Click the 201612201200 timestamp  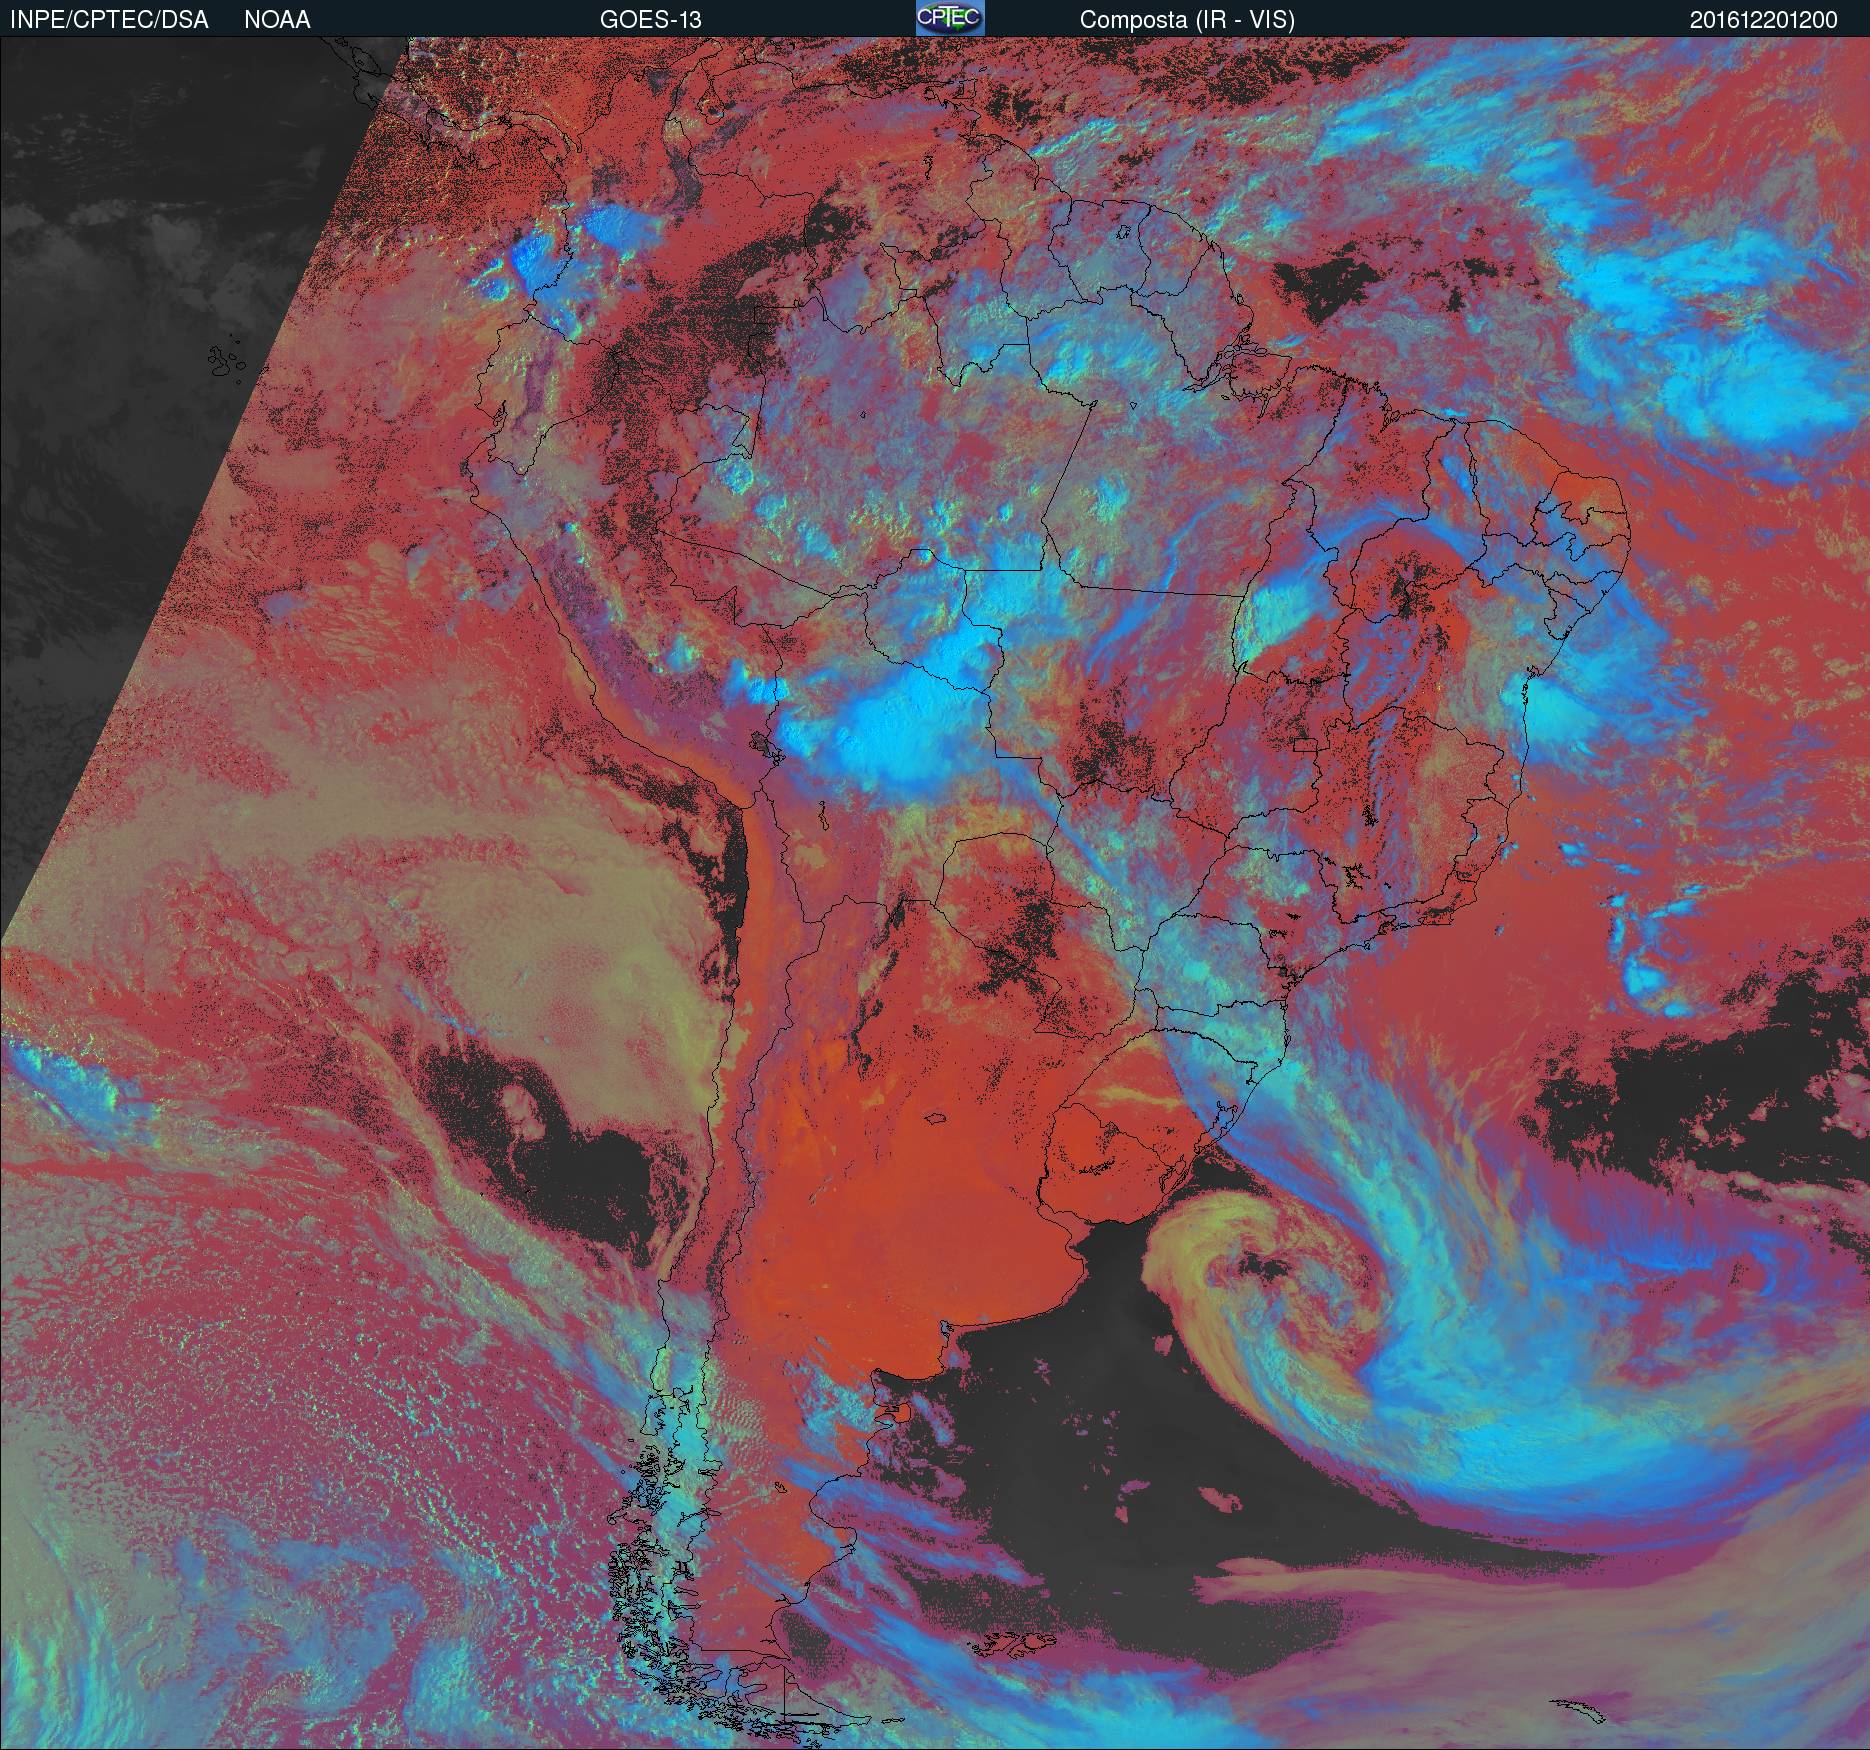tap(1763, 20)
